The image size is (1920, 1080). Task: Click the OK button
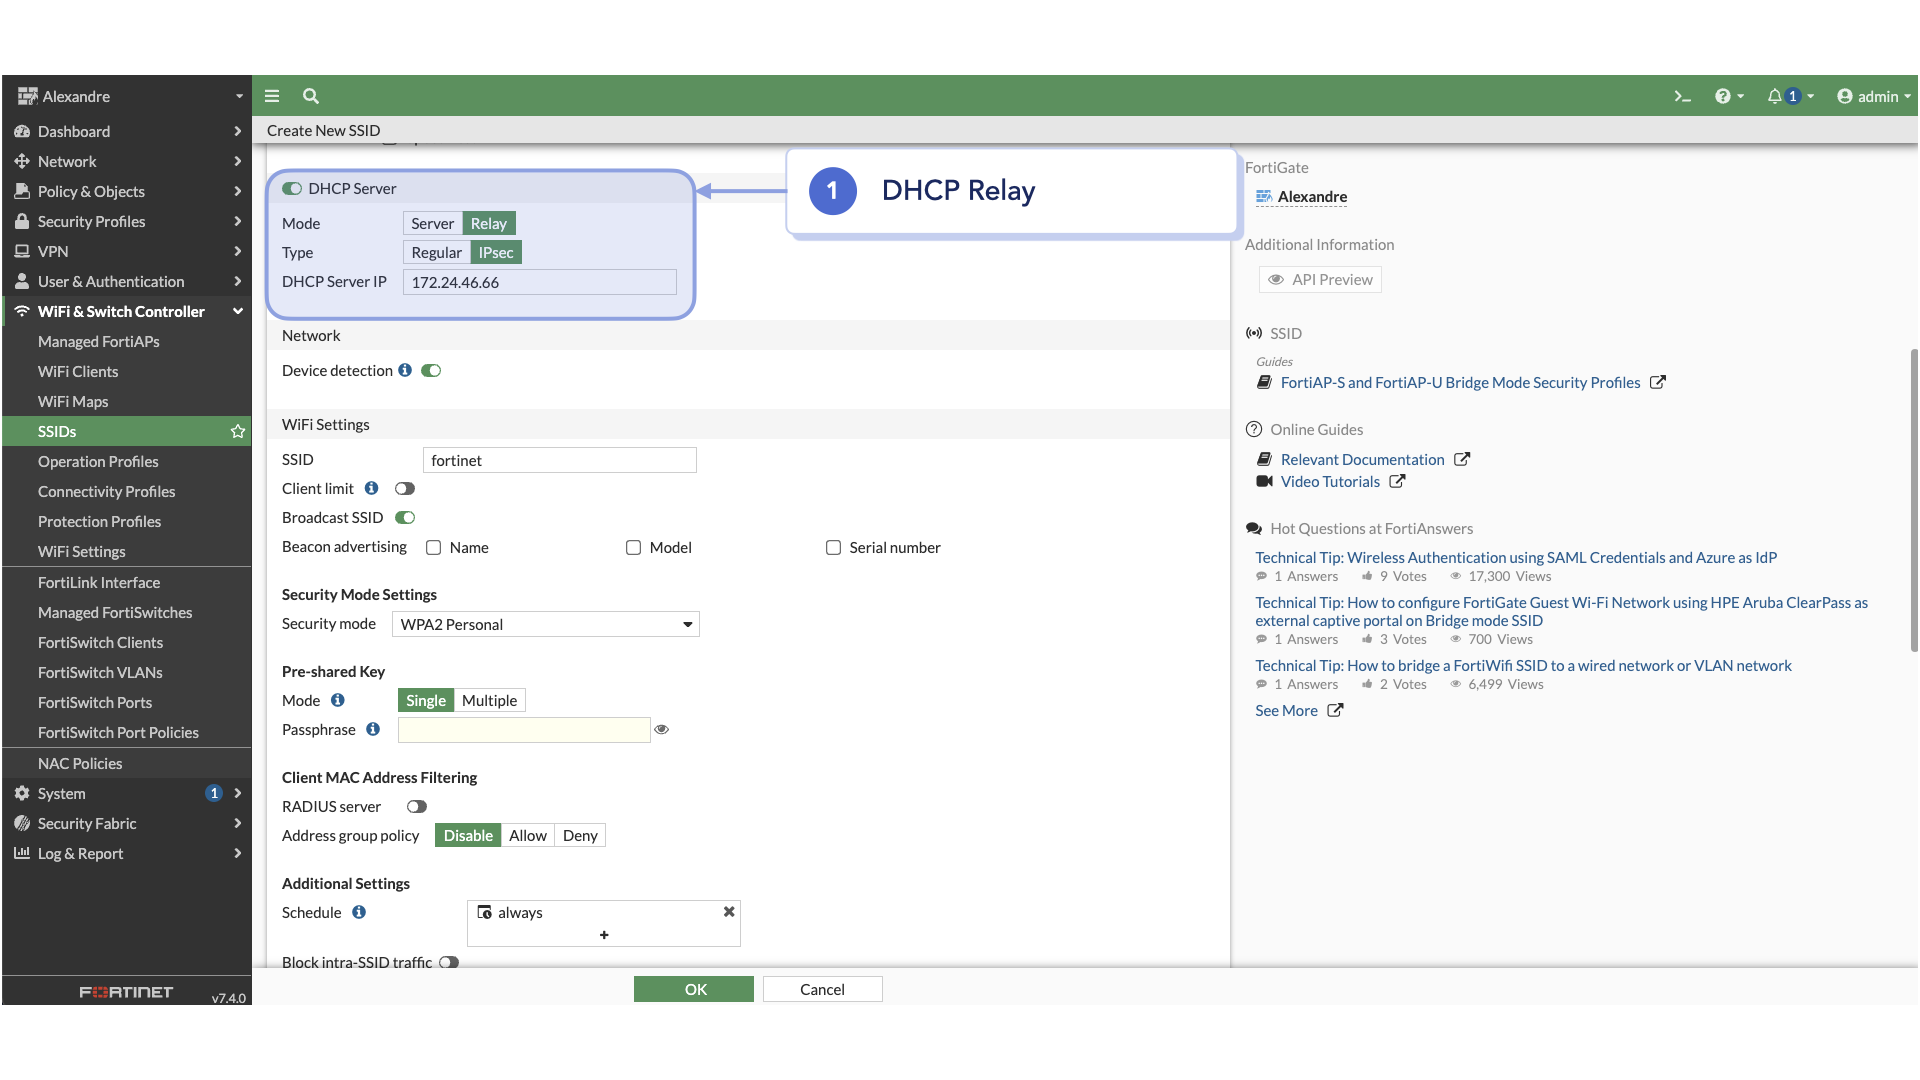pyautogui.click(x=694, y=989)
